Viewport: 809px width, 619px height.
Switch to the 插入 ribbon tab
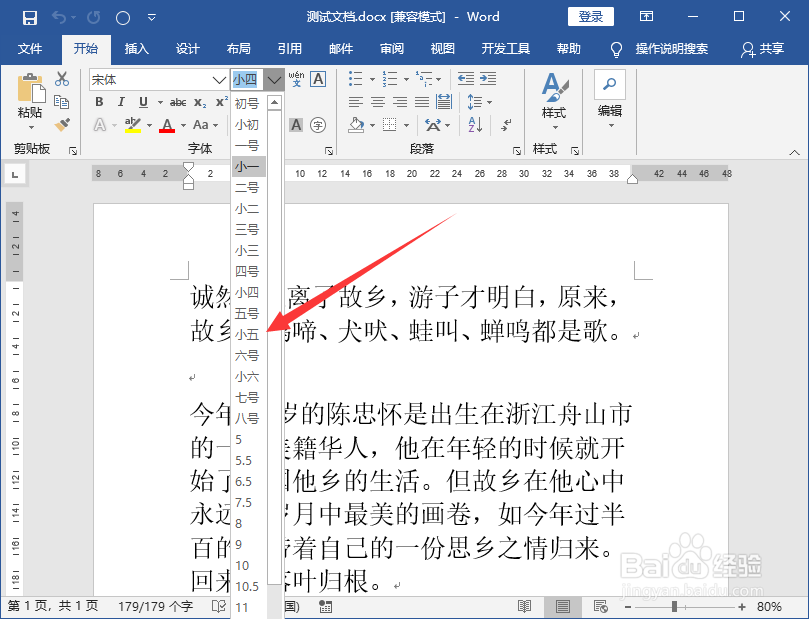click(x=136, y=47)
